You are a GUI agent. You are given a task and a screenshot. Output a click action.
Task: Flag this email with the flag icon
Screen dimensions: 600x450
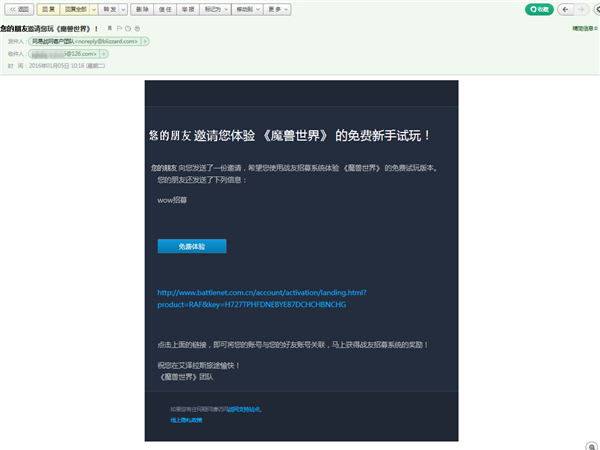119,28
